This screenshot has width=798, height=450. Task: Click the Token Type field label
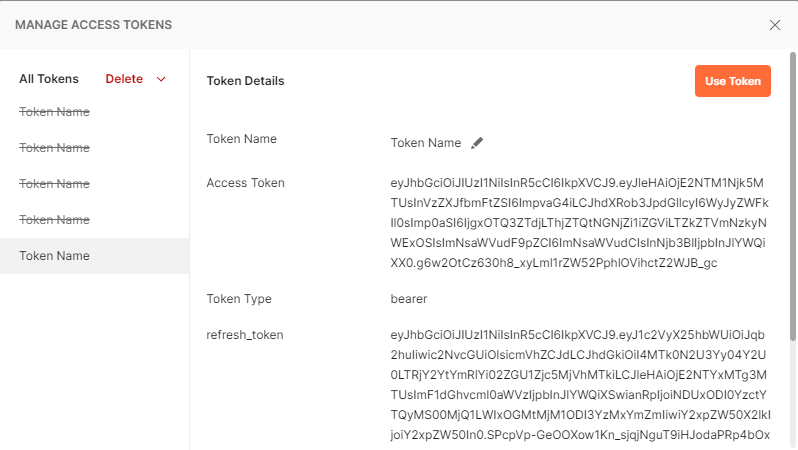point(239,299)
